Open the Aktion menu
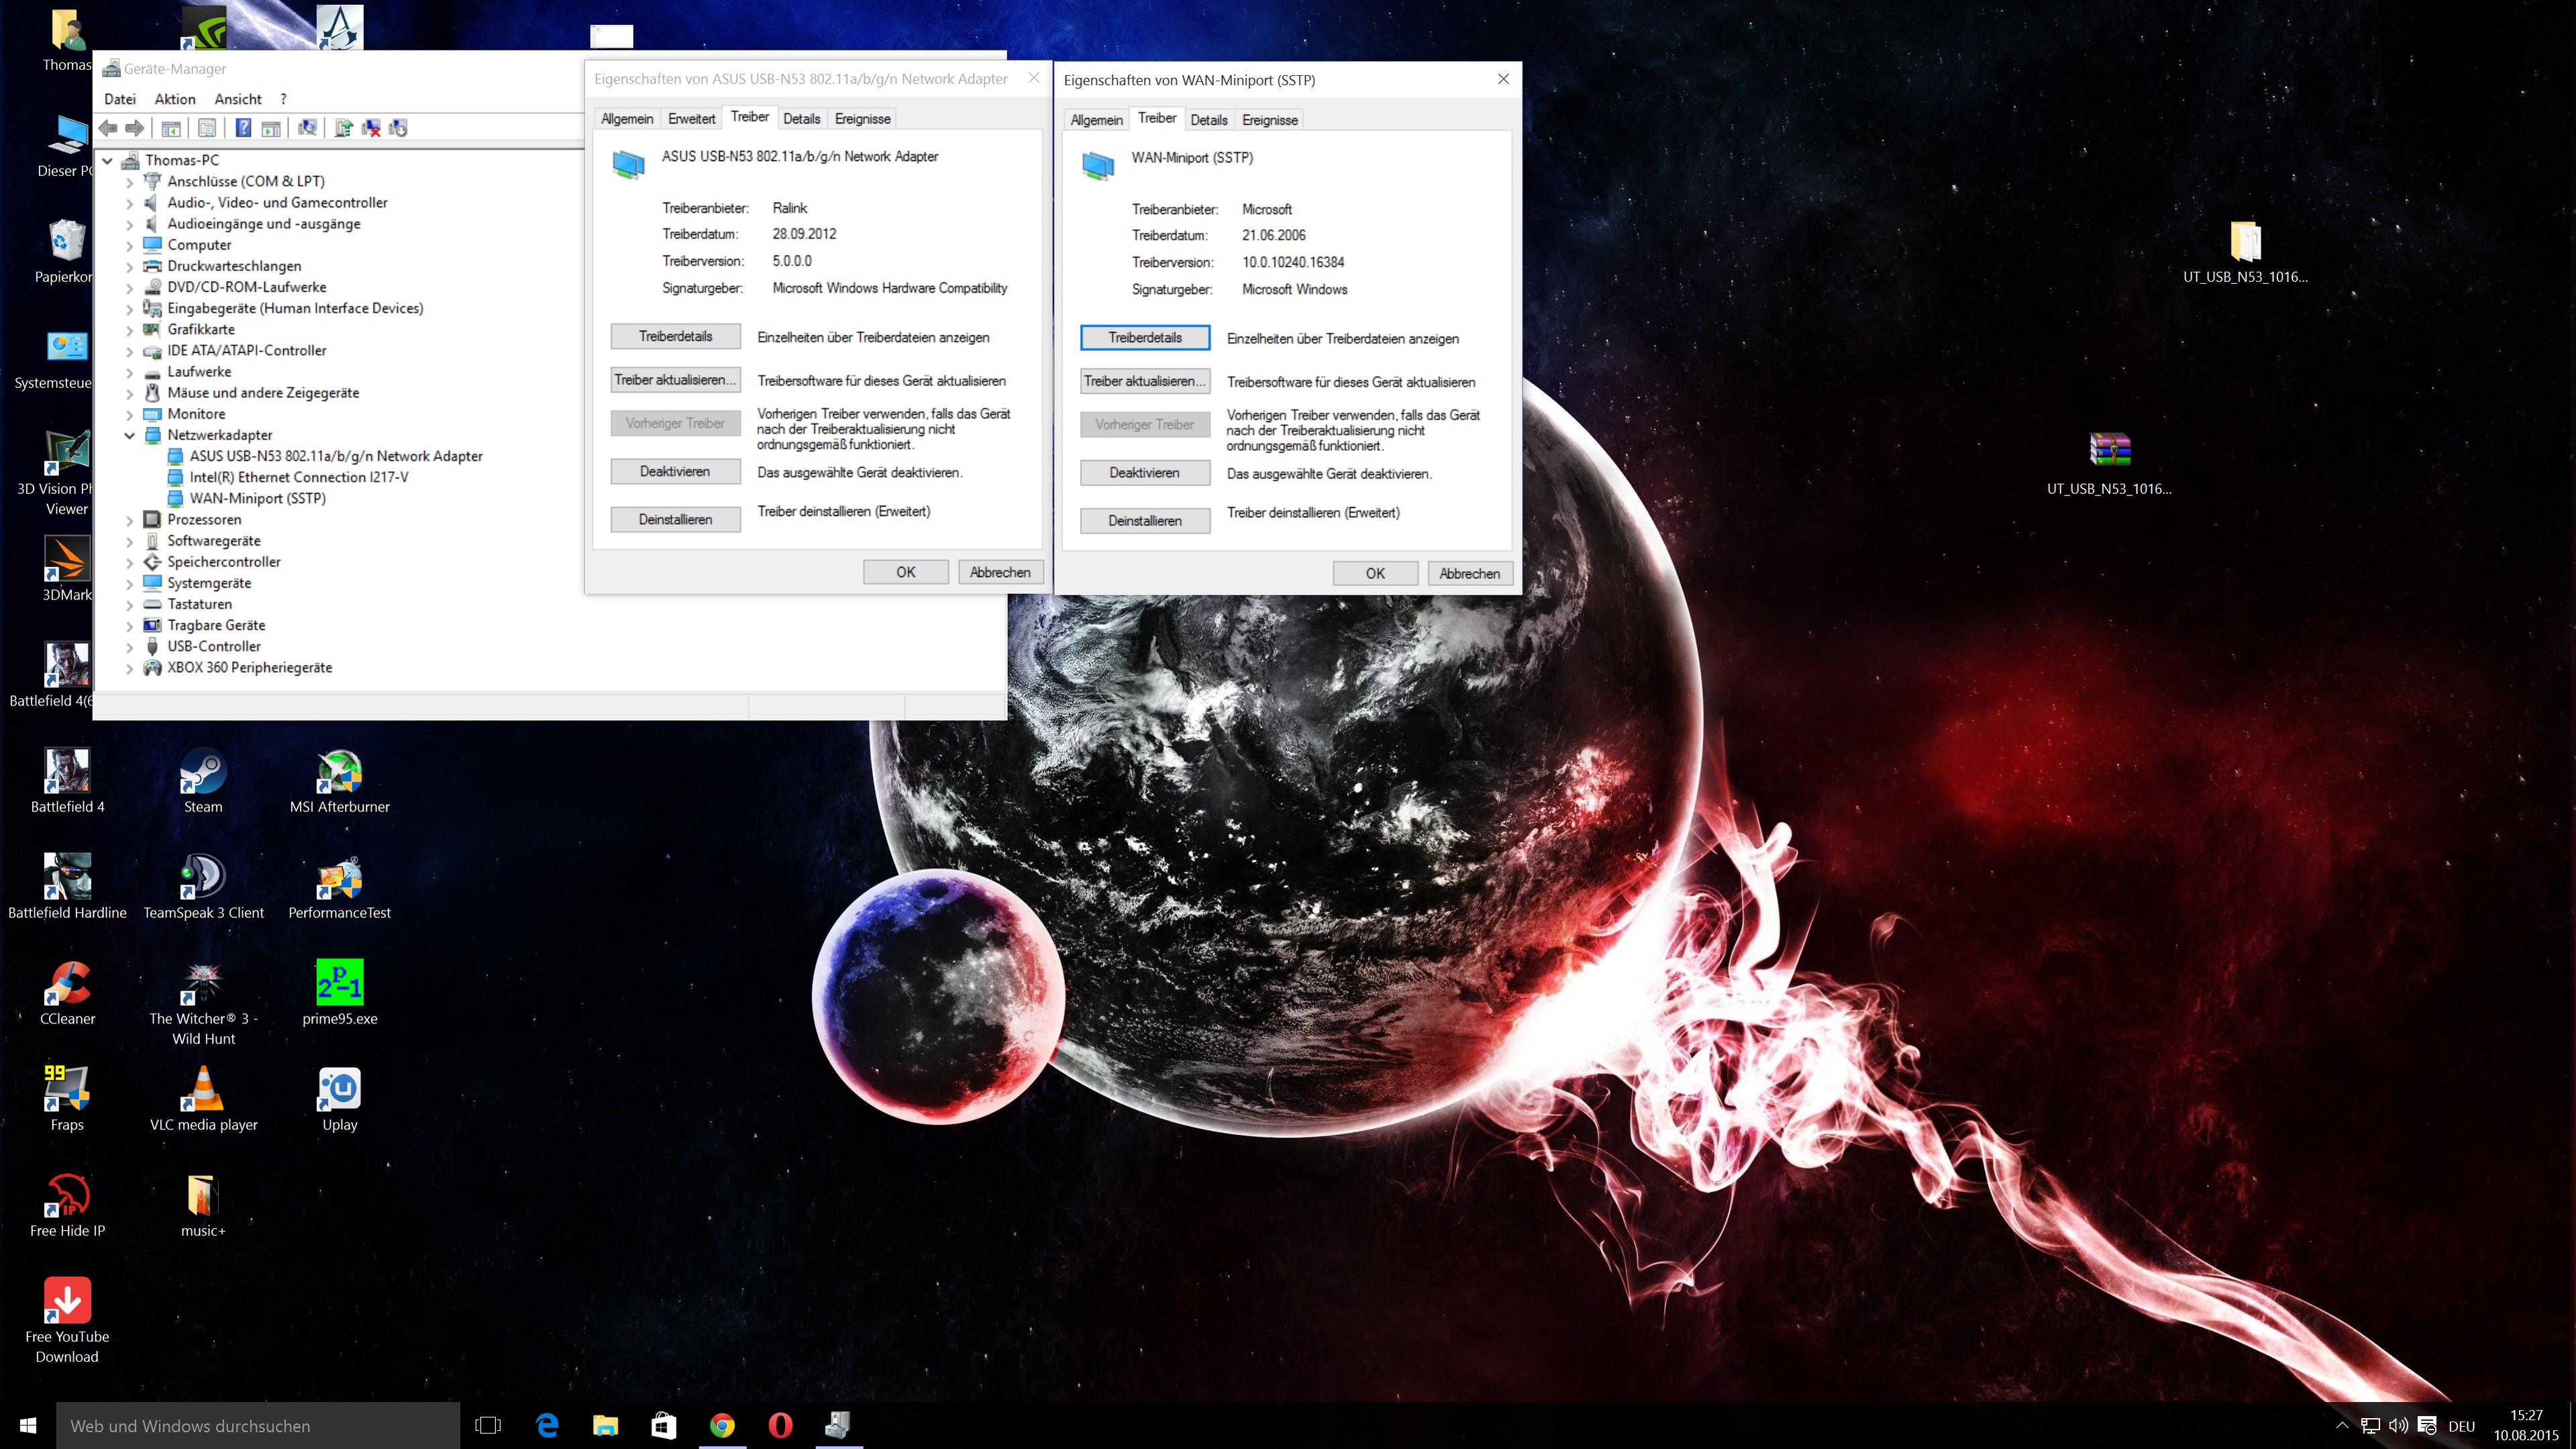Screen dimensions: 2576x1449 [x=175, y=99]
